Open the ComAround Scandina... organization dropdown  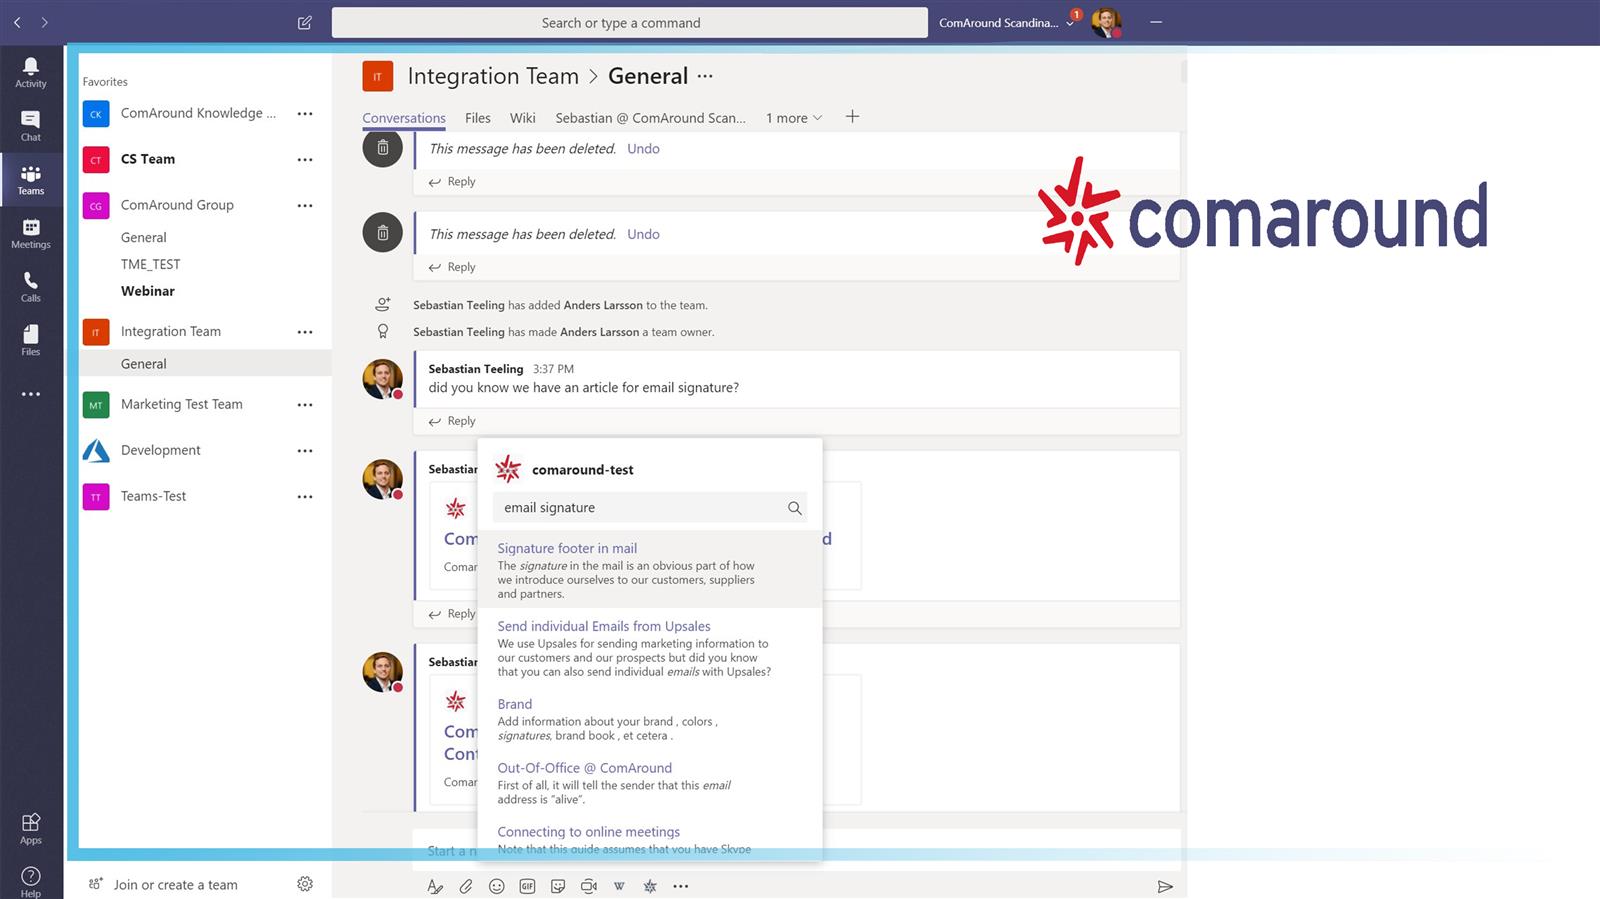(1006, 23)
